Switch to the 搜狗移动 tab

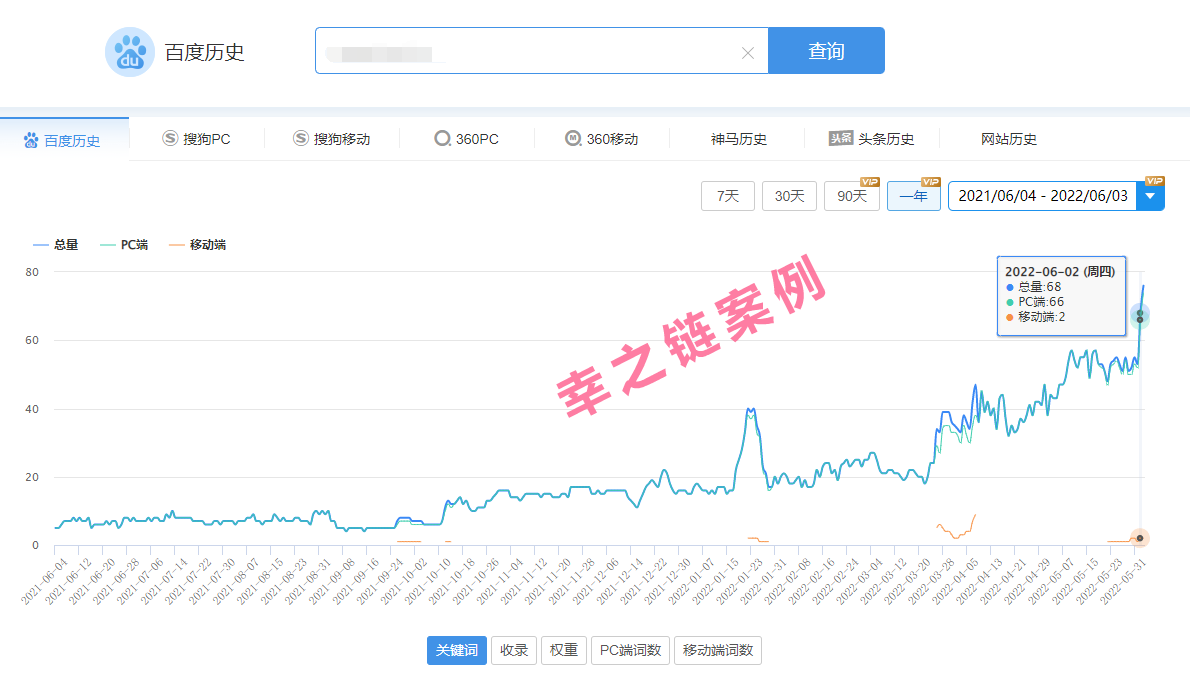[332, 139]
